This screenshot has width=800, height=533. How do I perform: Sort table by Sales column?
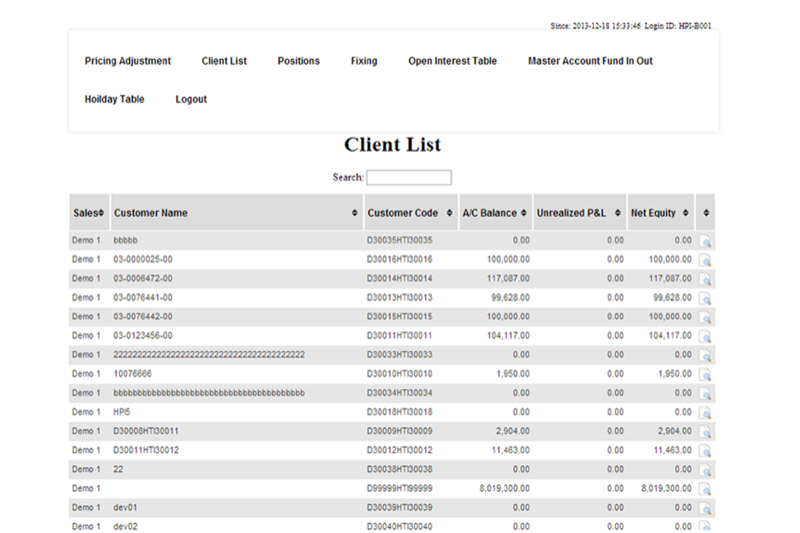pyautogui.click(x=89, y=213)
